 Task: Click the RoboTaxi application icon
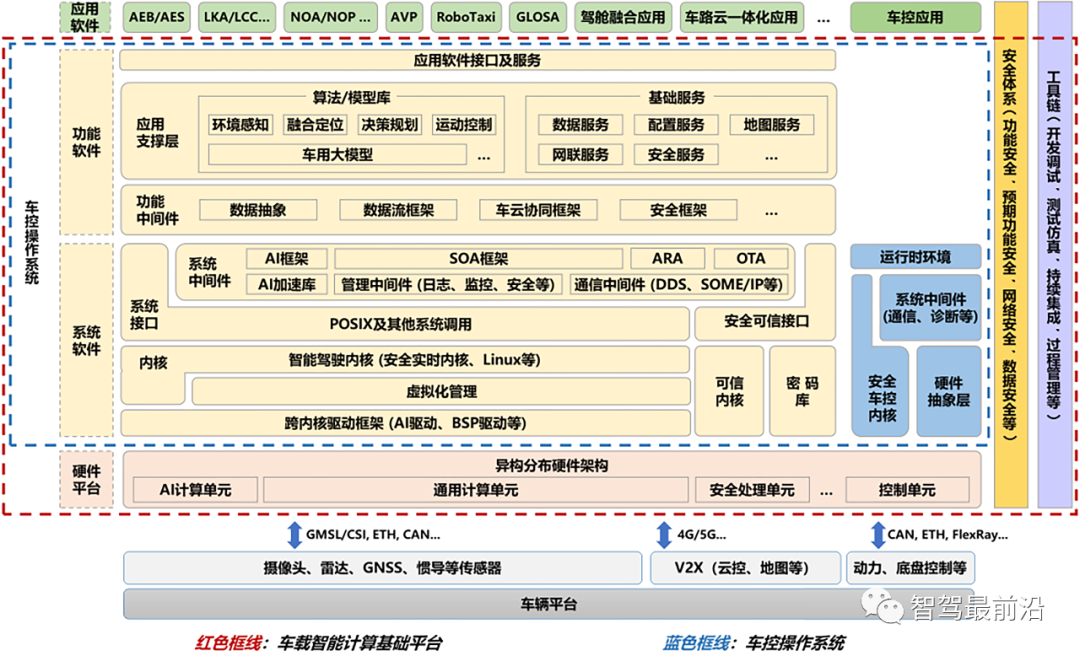pos(466,16)
